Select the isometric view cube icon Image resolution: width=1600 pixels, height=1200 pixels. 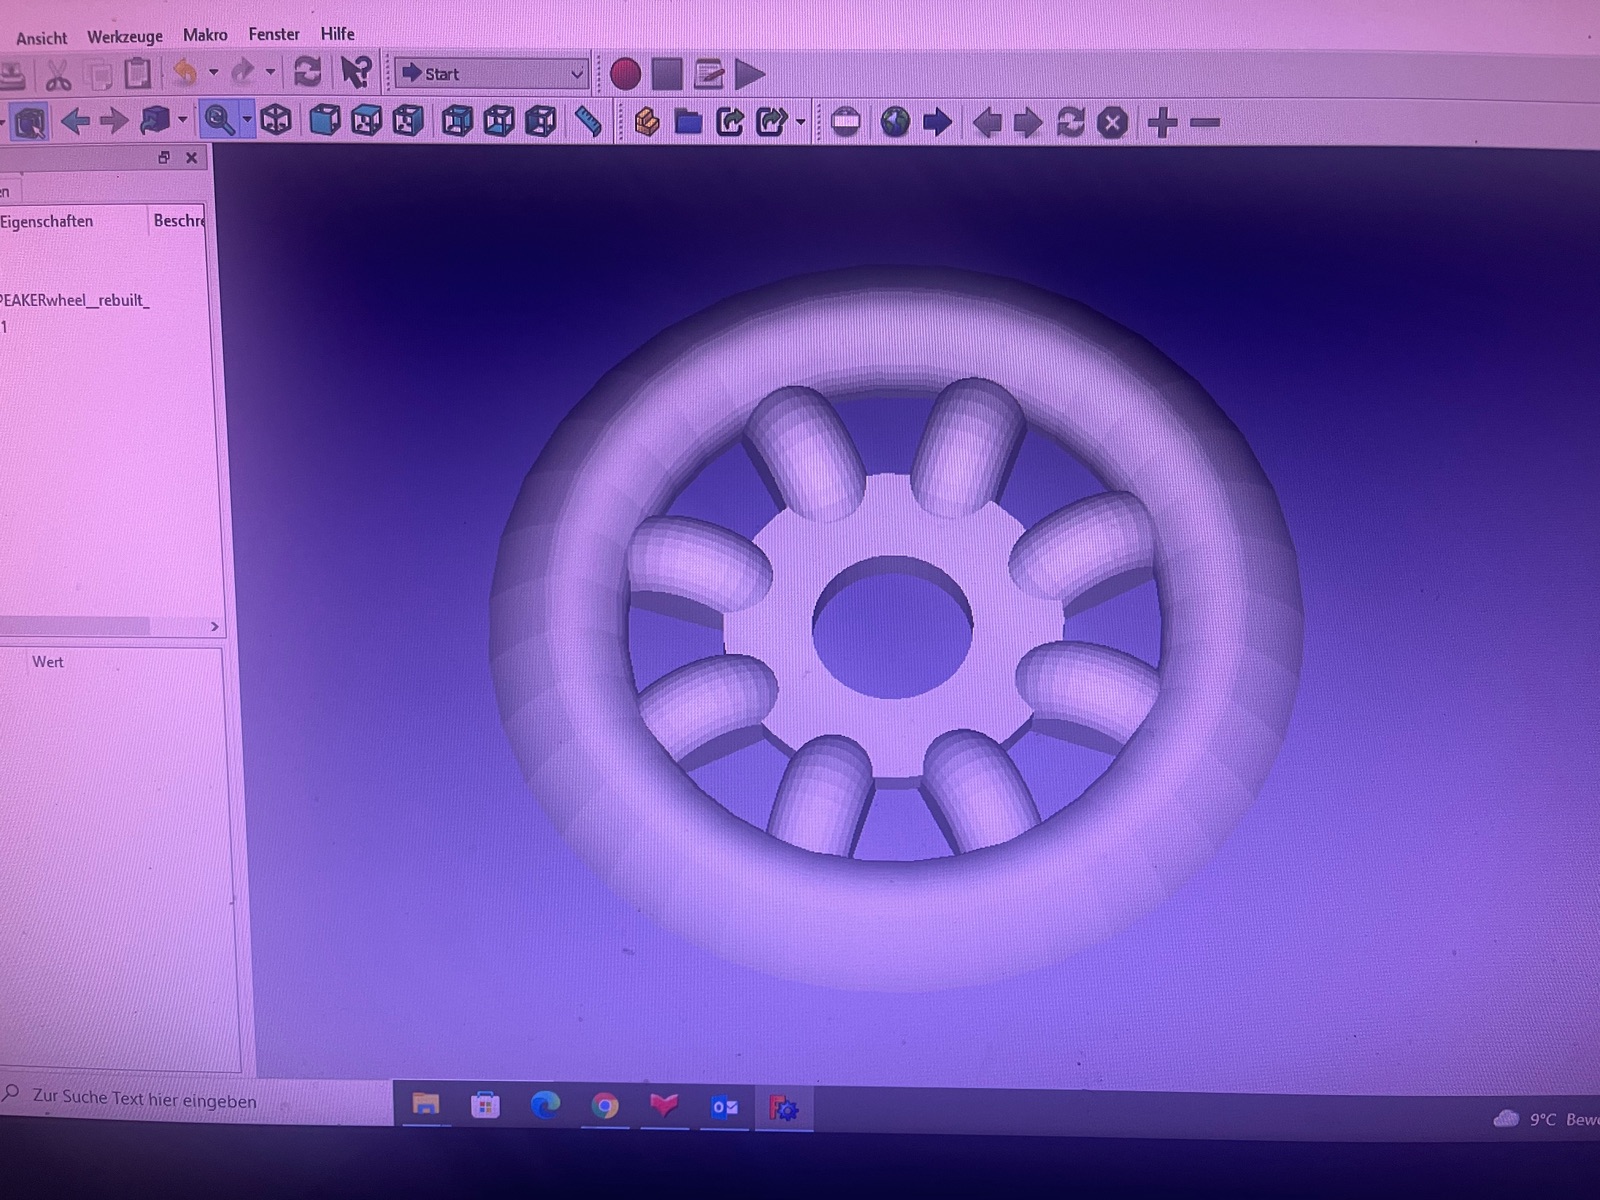coord(276,121)
